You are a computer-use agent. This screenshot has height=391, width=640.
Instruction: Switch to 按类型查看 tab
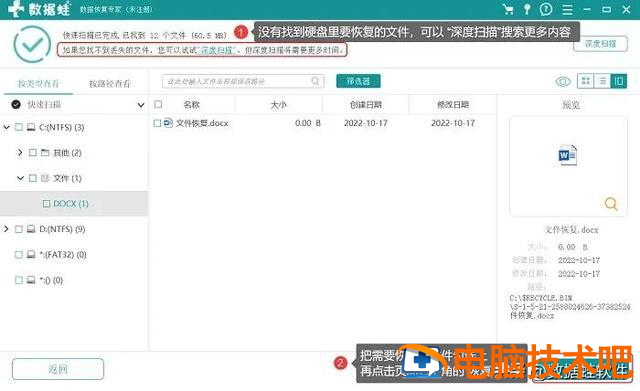[x=38, y=84]
